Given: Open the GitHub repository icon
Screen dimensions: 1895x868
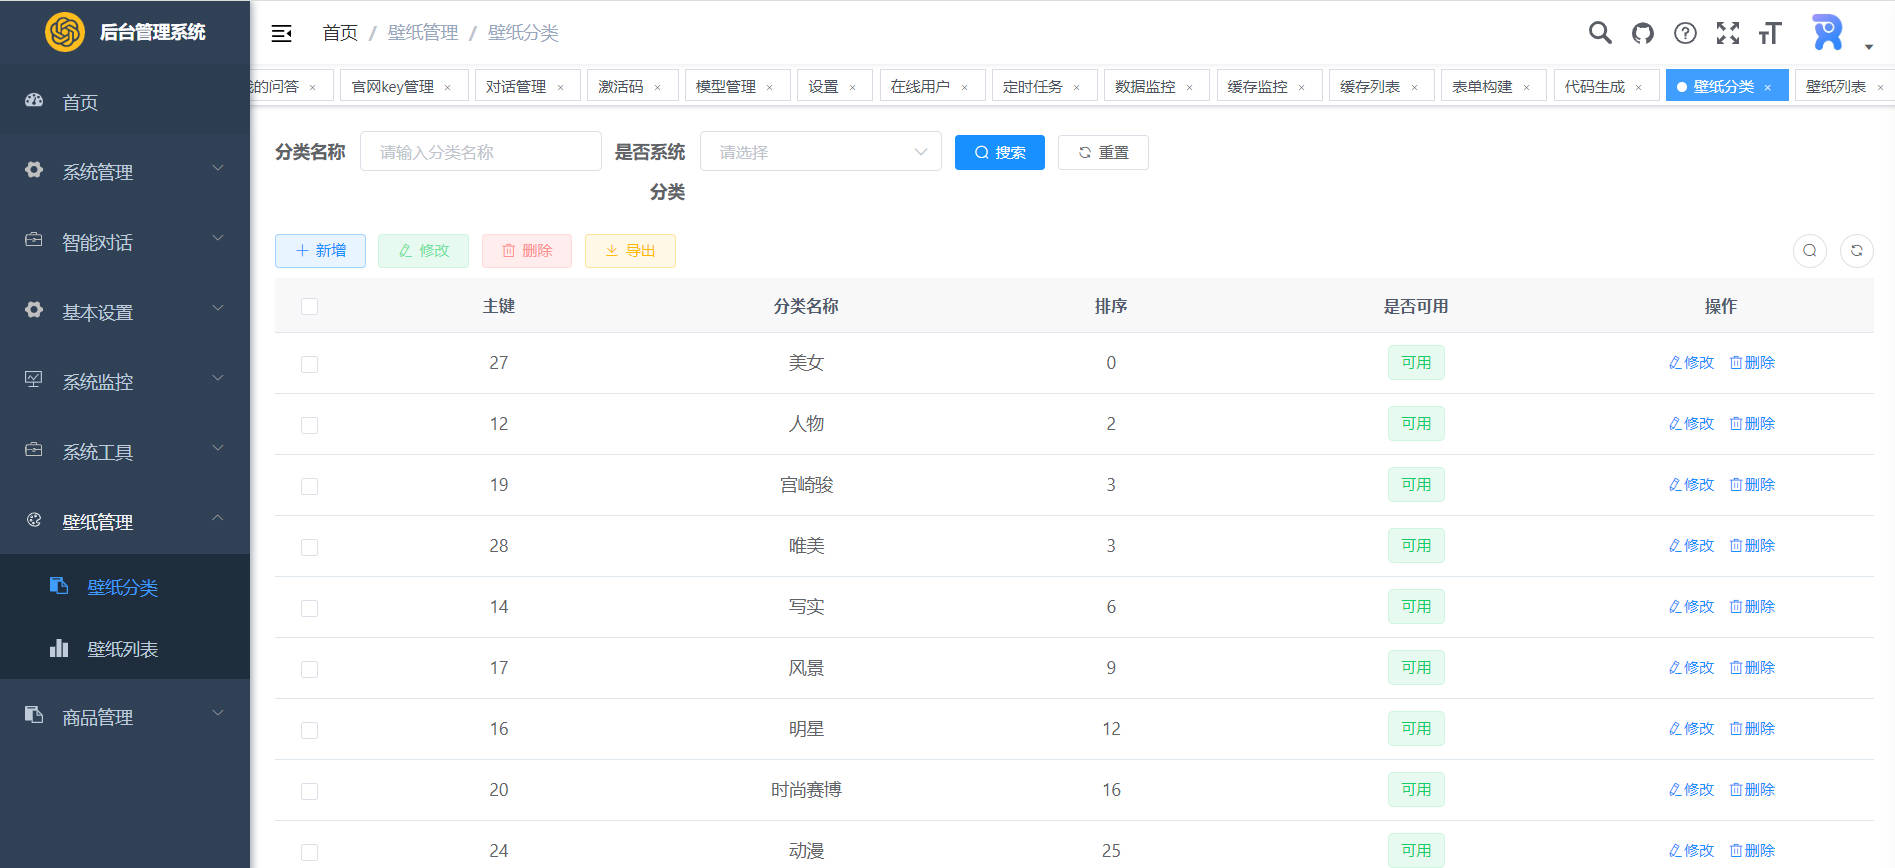Looking at the screenshot, I should pos(1643,33).
